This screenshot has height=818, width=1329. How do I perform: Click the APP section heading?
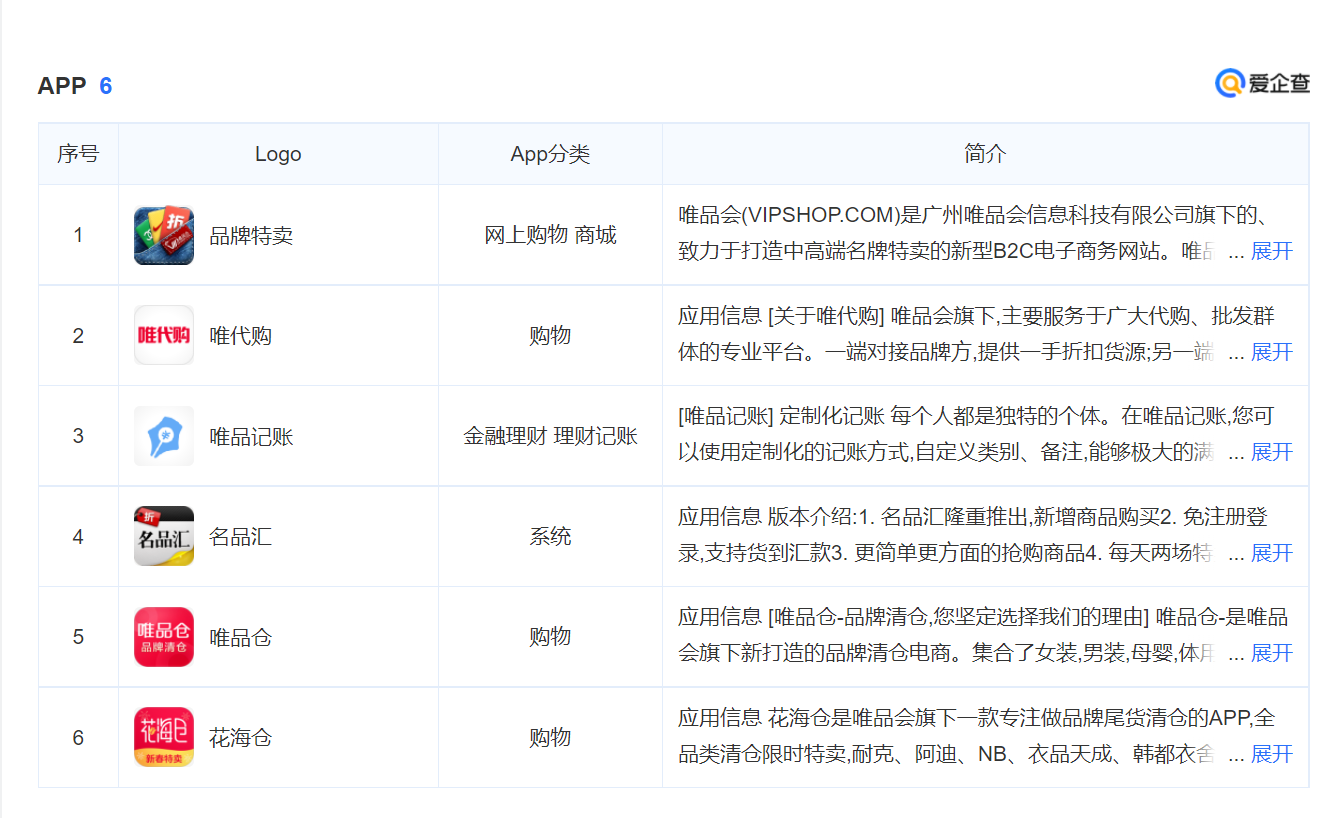pyautogui.click(x=62, y=86)
